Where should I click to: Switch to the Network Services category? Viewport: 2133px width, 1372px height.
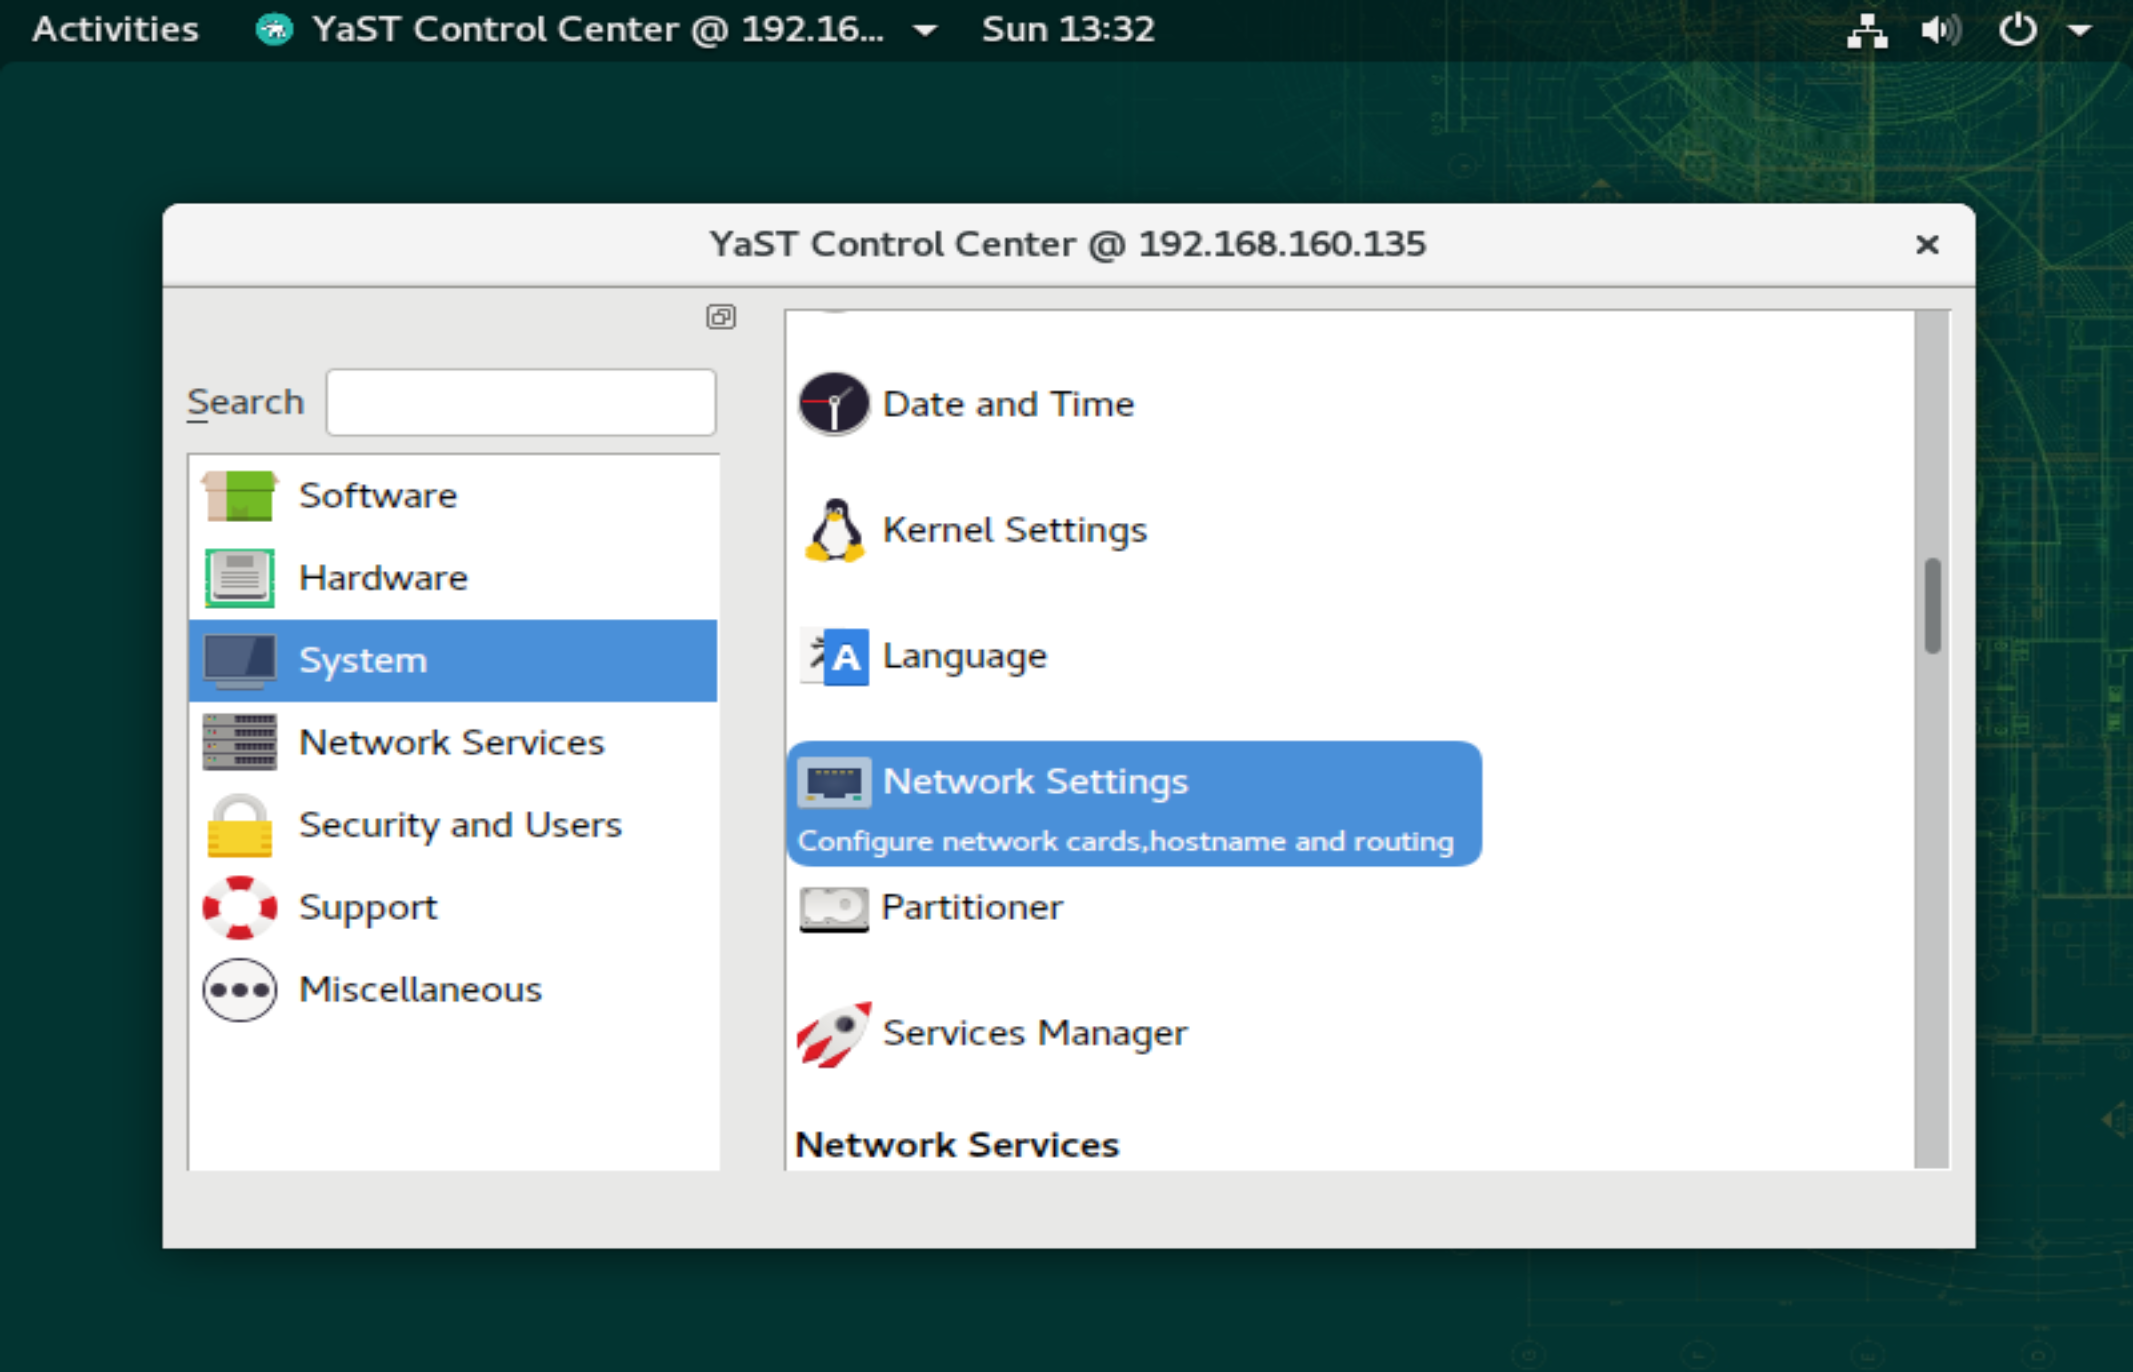(451, 743)
